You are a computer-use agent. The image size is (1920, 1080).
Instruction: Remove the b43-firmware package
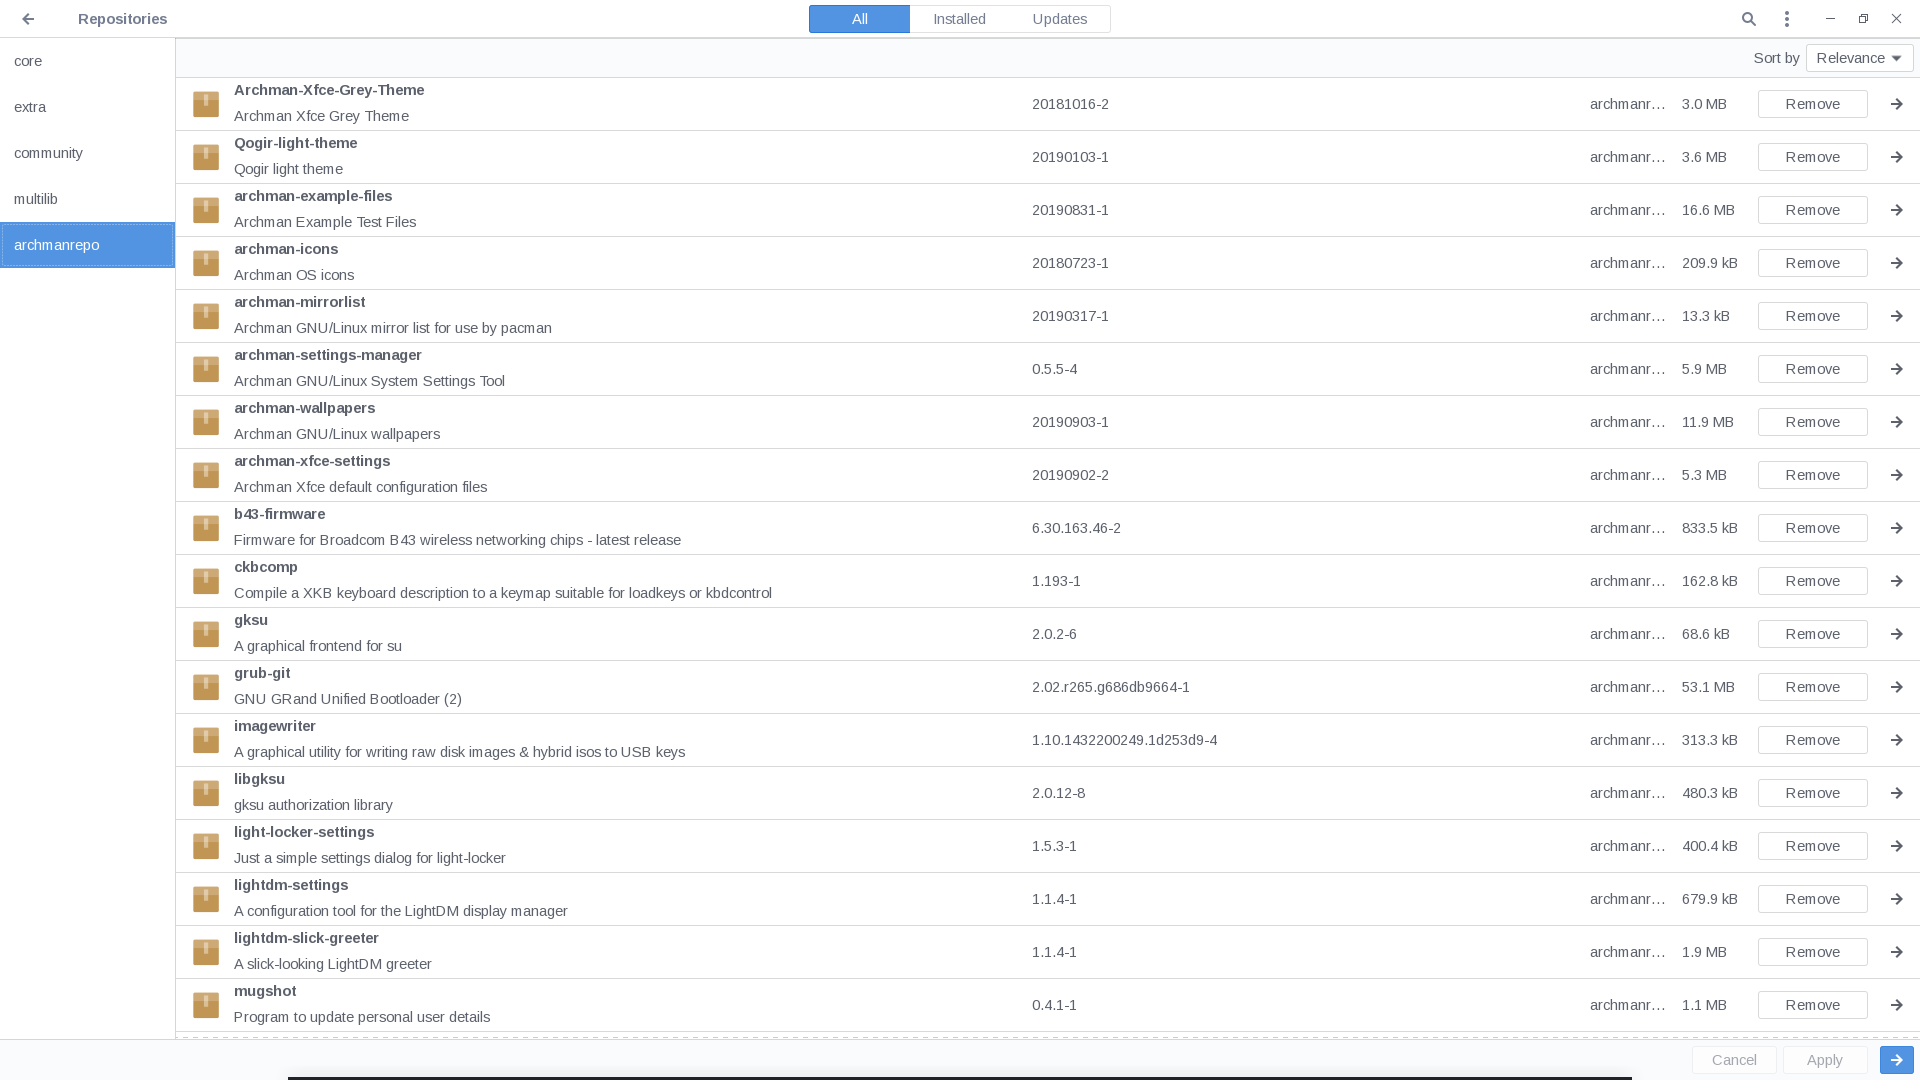coord(1812,528)
